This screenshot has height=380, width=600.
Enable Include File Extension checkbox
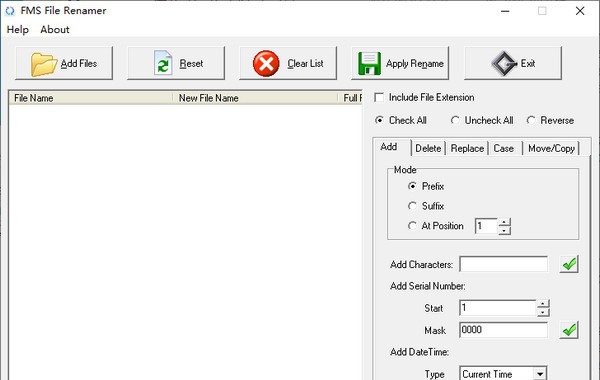tap(379, 98)
